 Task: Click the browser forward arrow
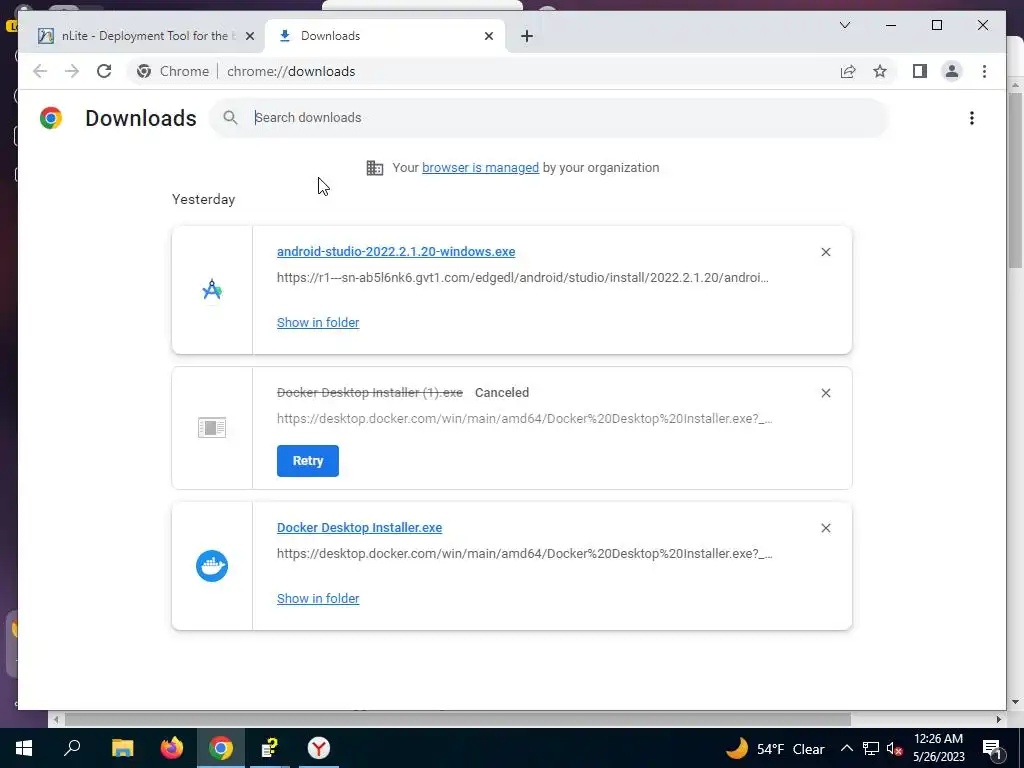pyautogui.click(x=72, y=71)
